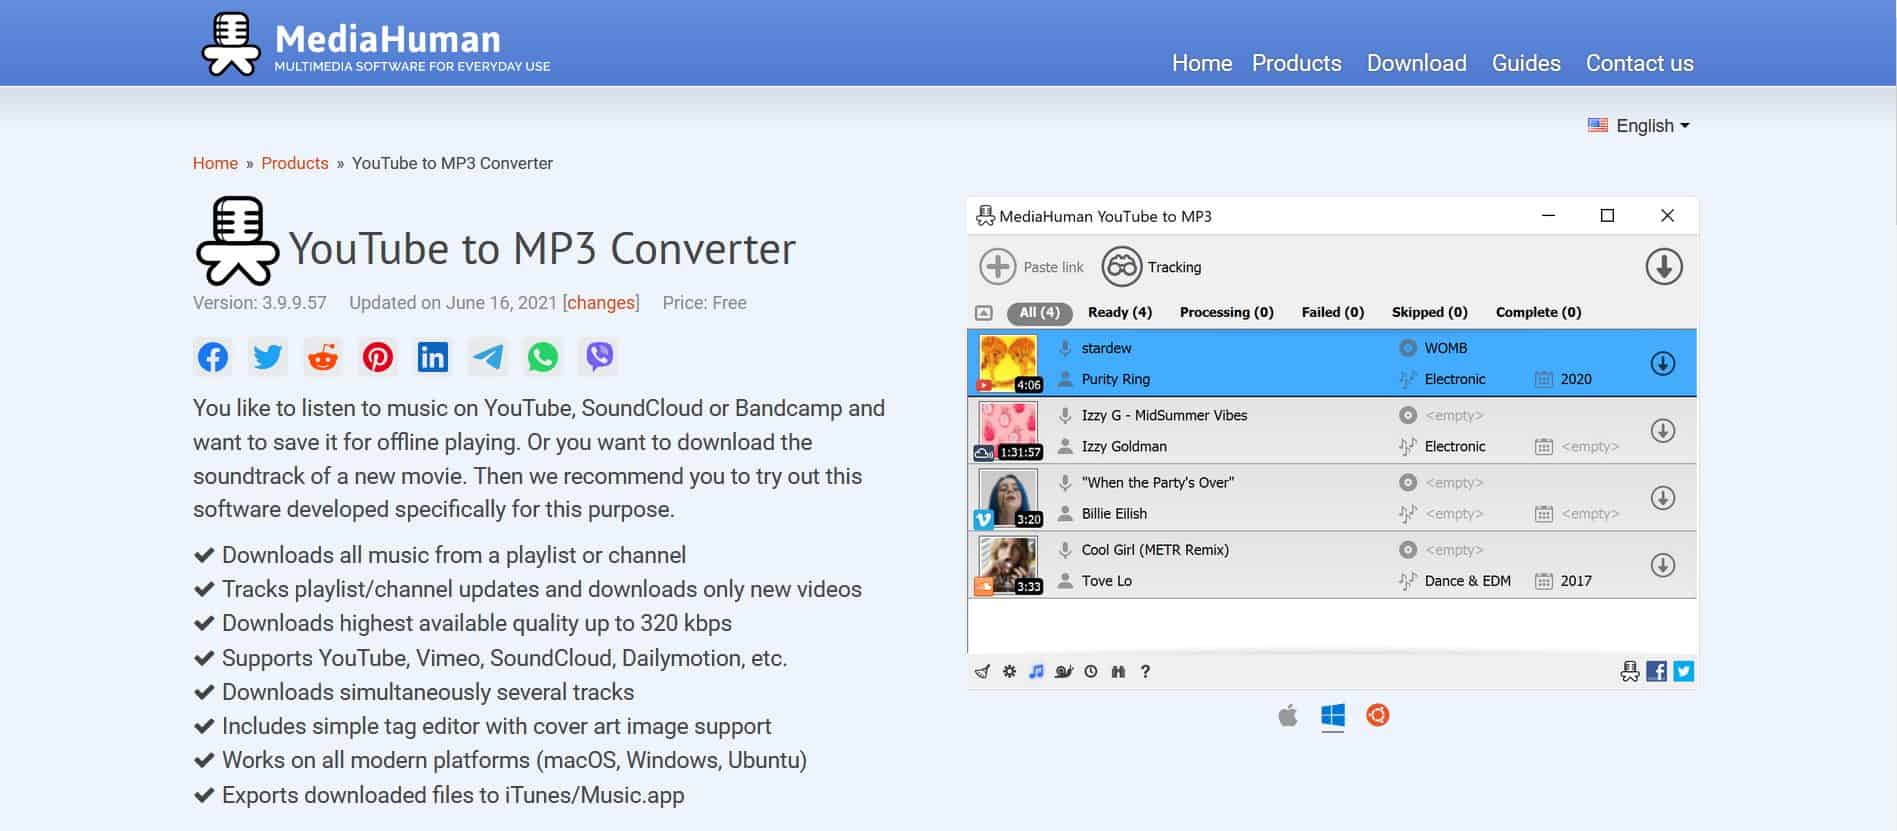Screen dimensions: 1897x831
Task: Toggle the snail speed-limit icon
Action: [x=1064, y=672]
